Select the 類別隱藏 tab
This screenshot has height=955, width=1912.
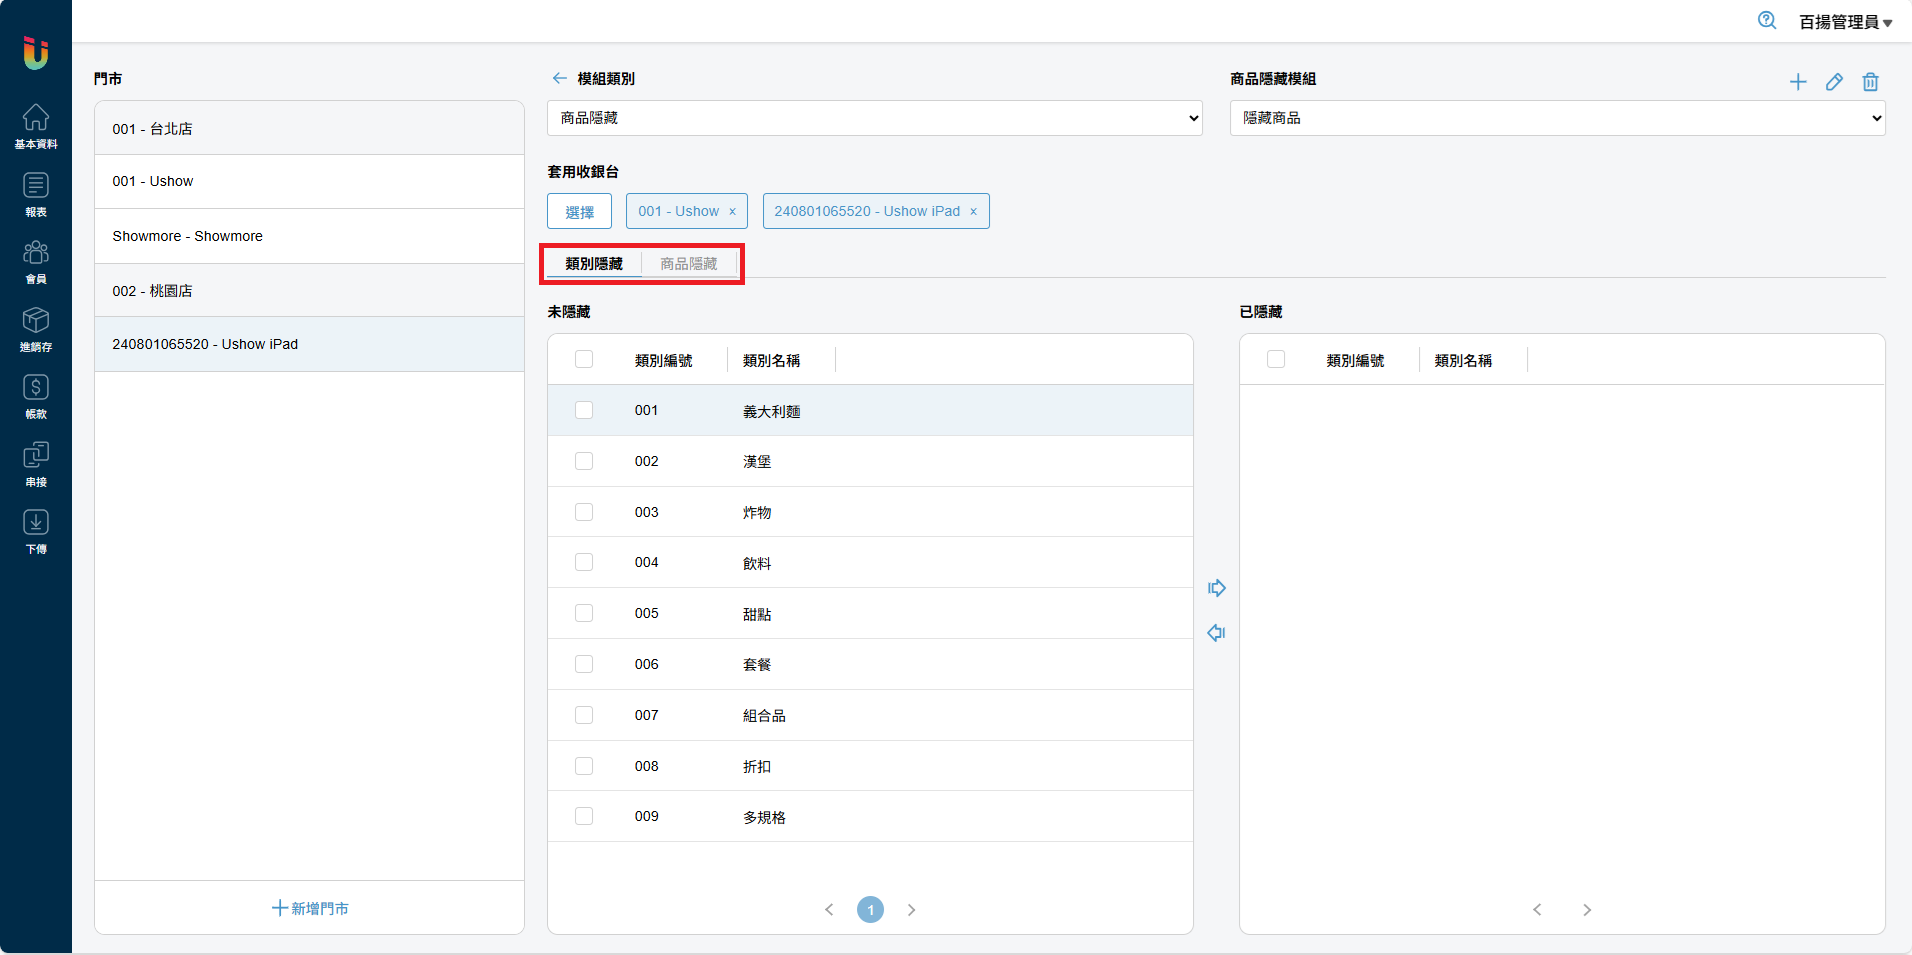[x=594, y=264]
